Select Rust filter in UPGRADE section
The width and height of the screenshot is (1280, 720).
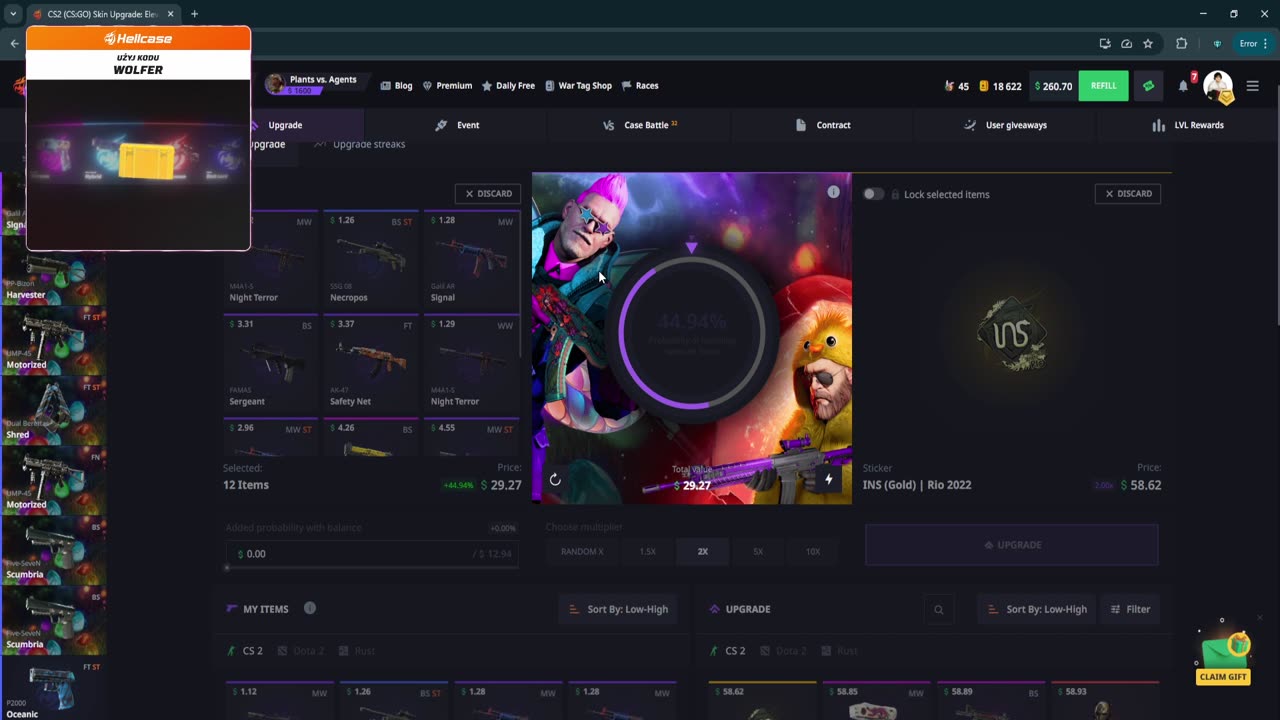(838, 651)
